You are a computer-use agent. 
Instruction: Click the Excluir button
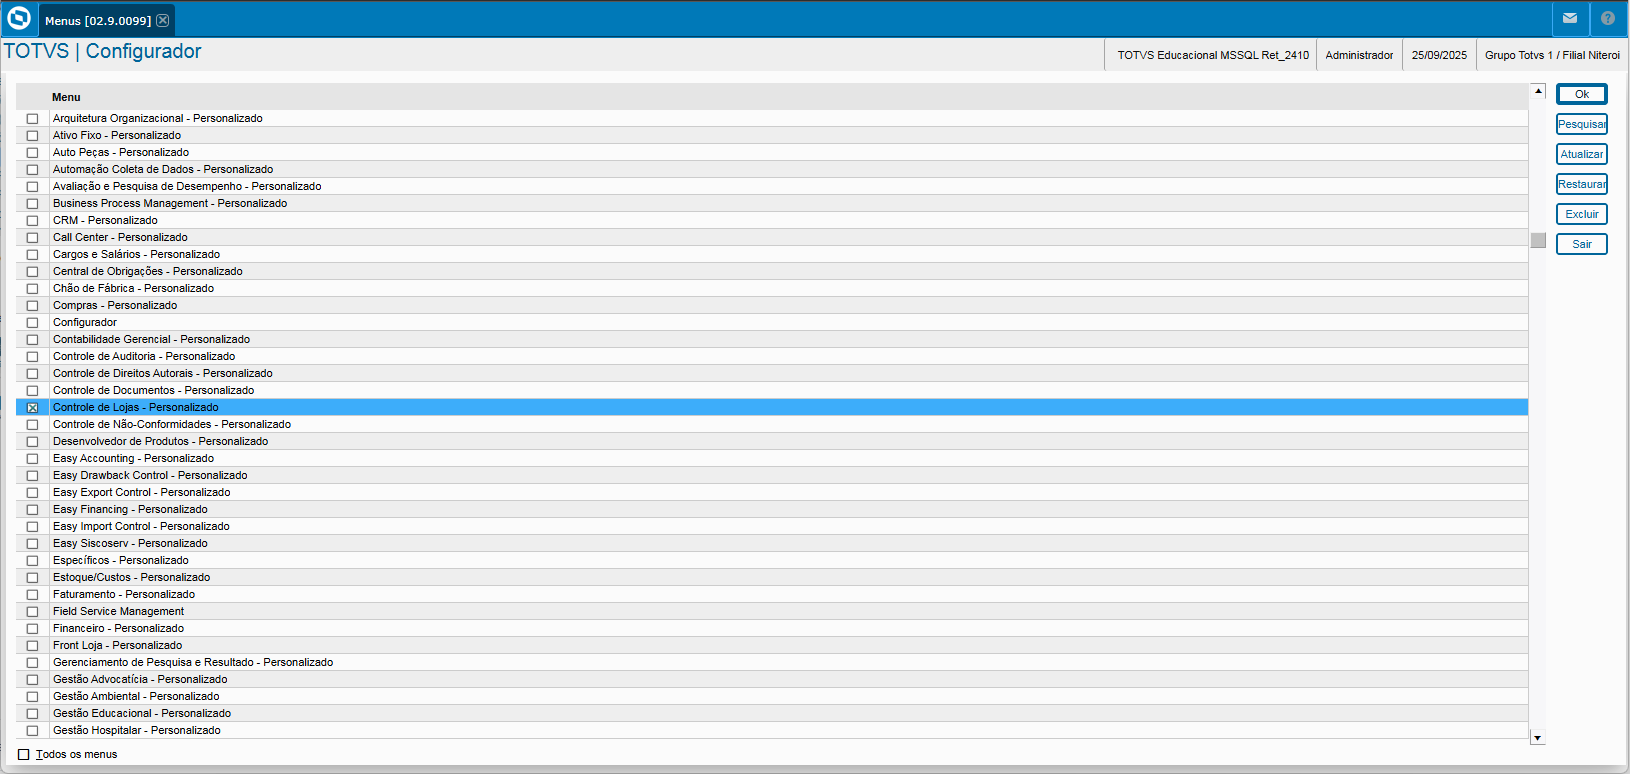1582,214
